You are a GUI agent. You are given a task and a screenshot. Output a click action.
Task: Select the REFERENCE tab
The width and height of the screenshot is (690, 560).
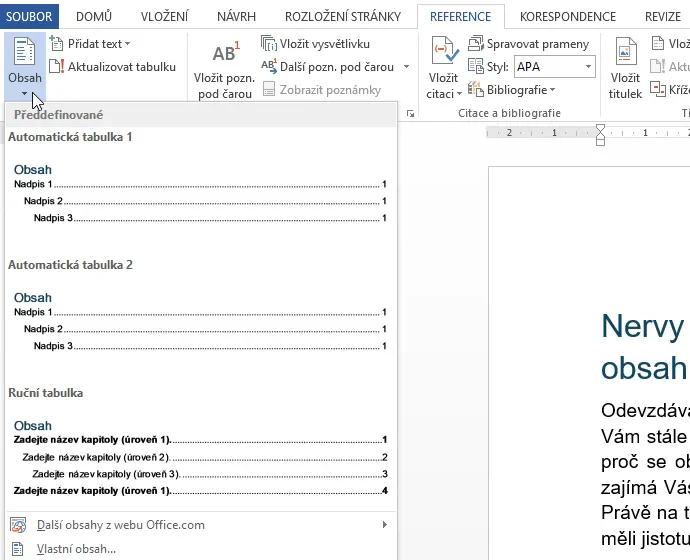[460, 17]
